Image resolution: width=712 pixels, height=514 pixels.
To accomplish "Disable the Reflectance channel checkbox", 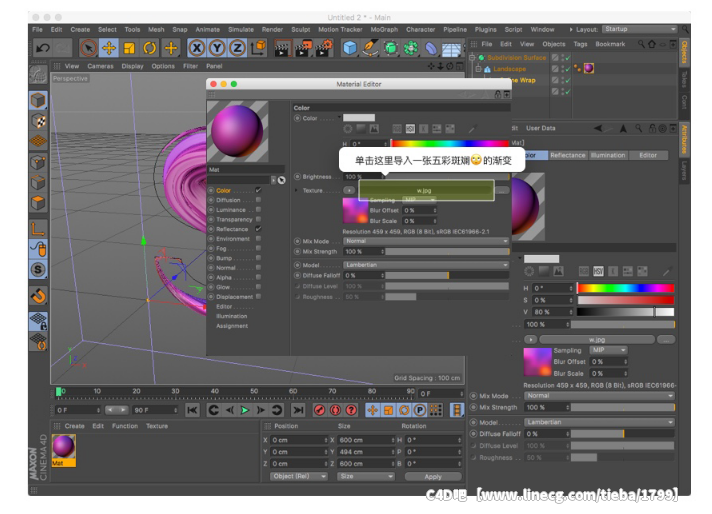I will pos(258,229).
